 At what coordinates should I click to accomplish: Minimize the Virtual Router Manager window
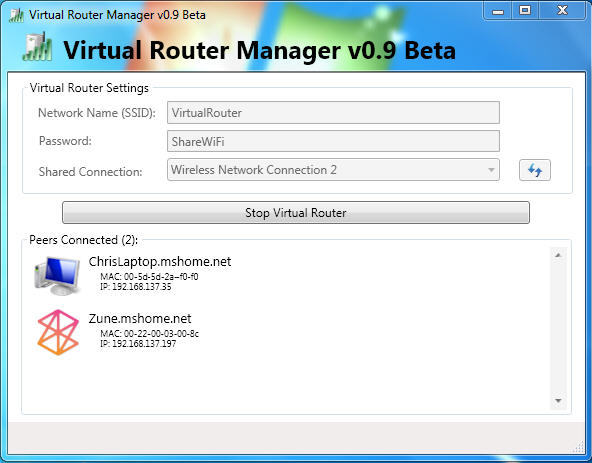click(498, 11)
